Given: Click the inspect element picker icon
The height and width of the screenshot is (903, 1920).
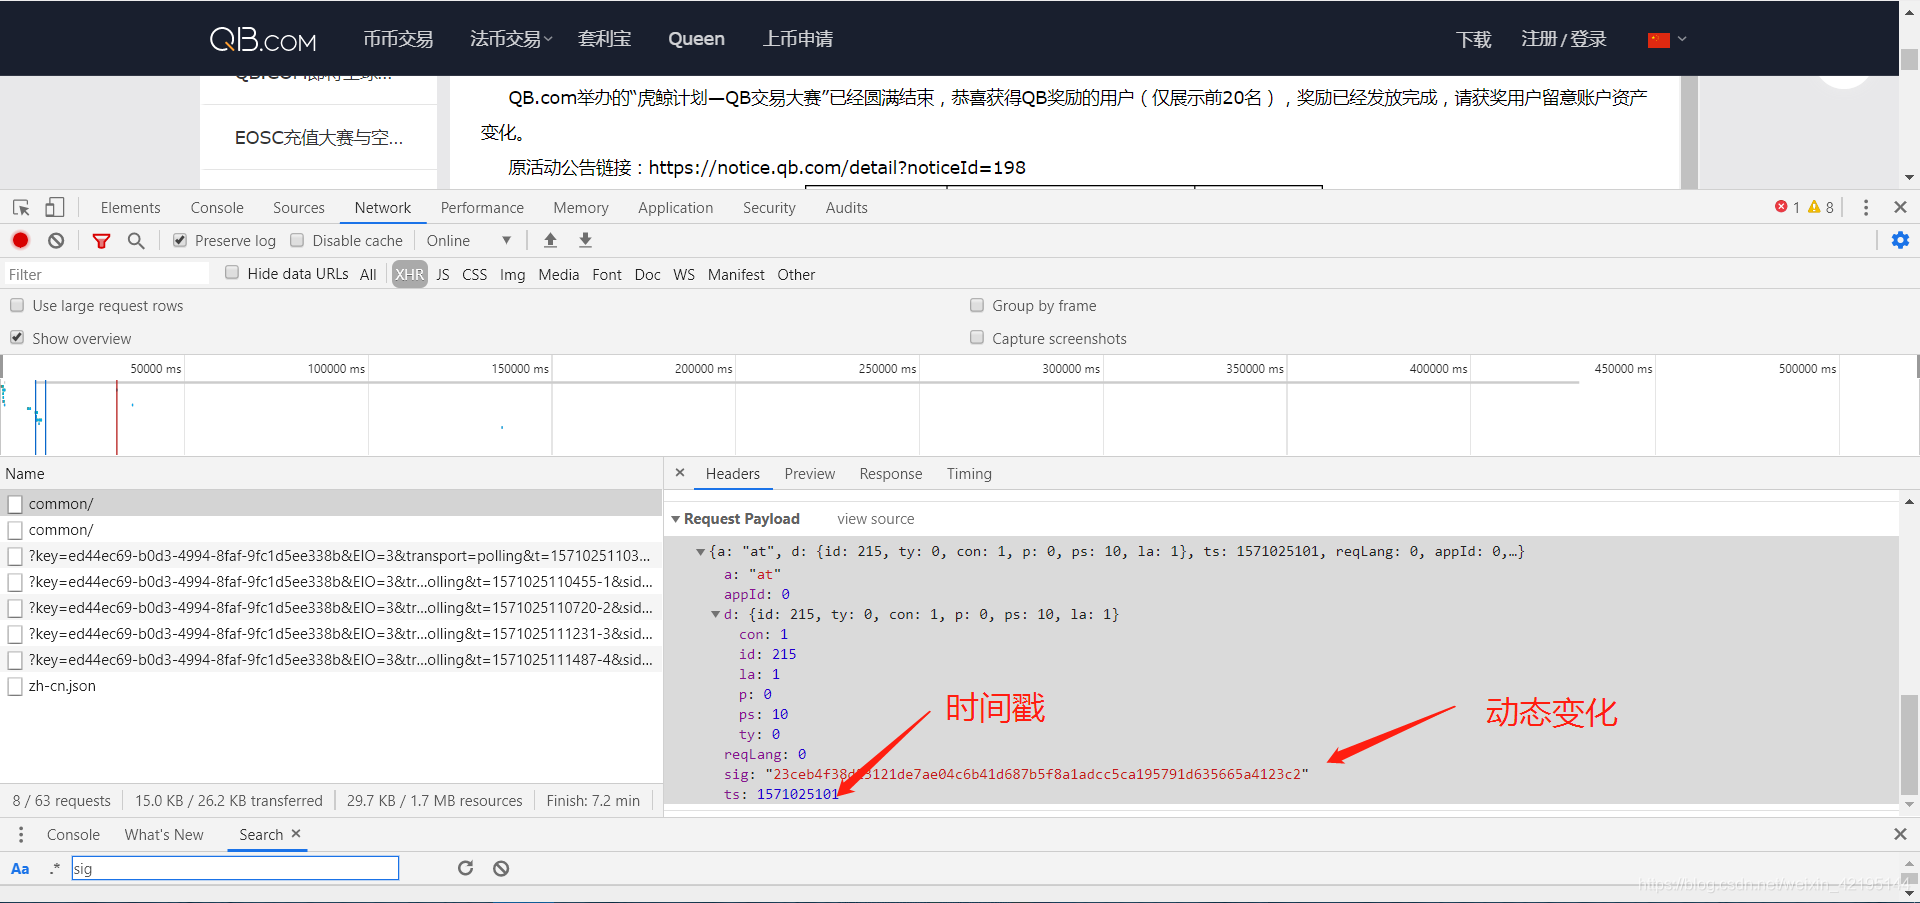Looking at the screenshot, I should (21, 208).
